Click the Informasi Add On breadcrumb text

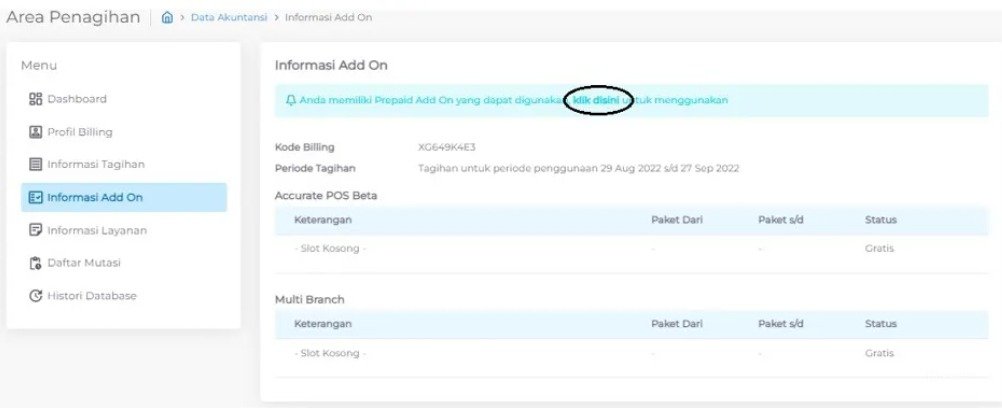pos(328,18)
